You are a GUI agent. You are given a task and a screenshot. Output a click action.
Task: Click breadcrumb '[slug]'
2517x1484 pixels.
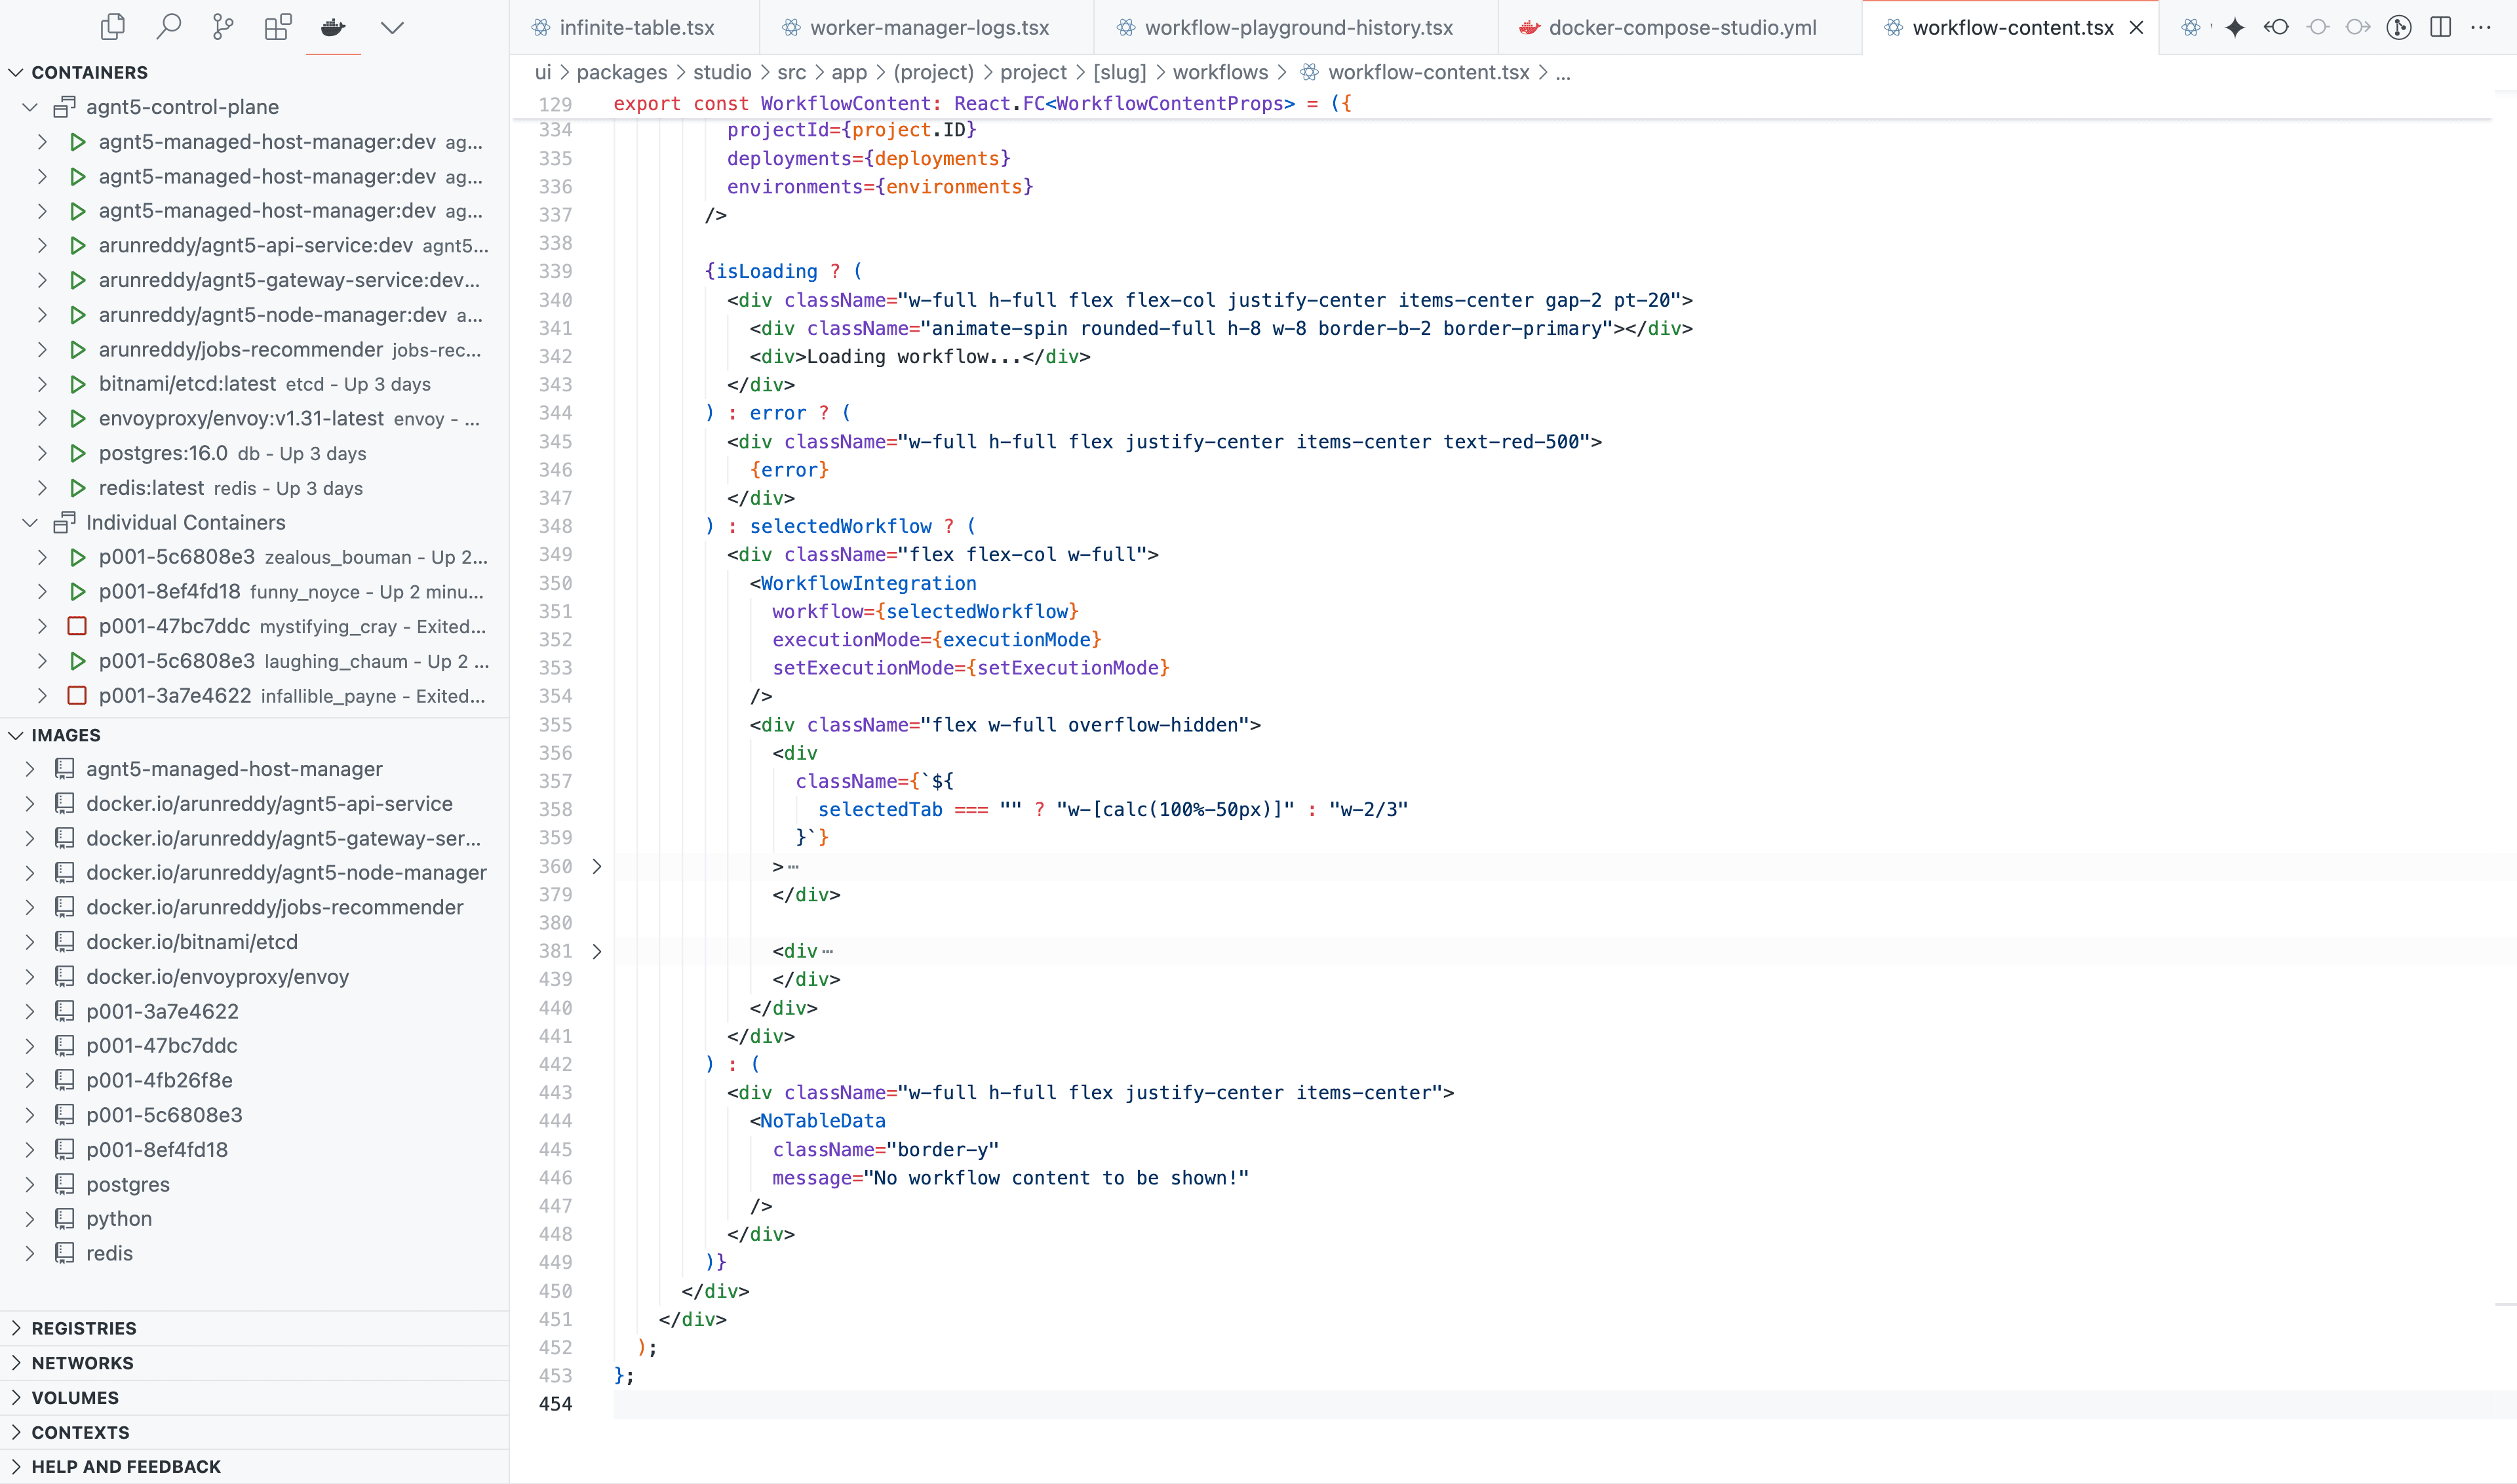[1119, 72]
